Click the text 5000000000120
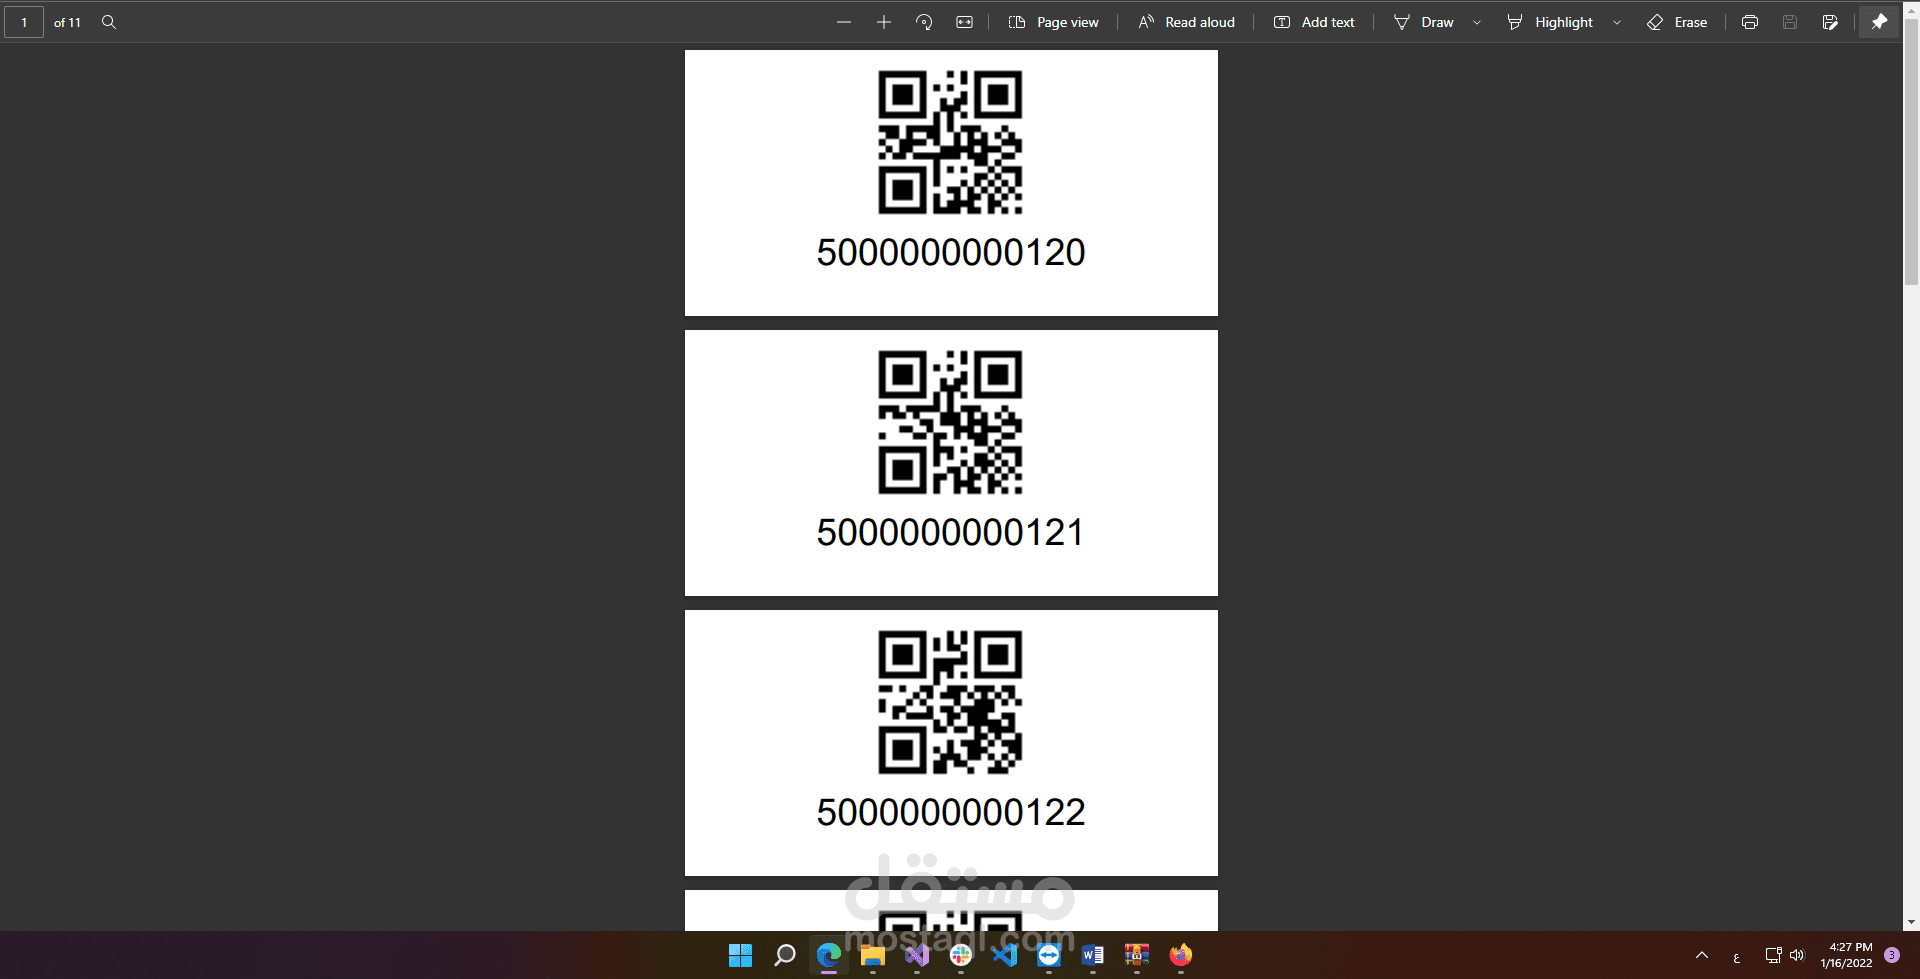The width and height of the screenshot is (1920, 979). [951, 252]
